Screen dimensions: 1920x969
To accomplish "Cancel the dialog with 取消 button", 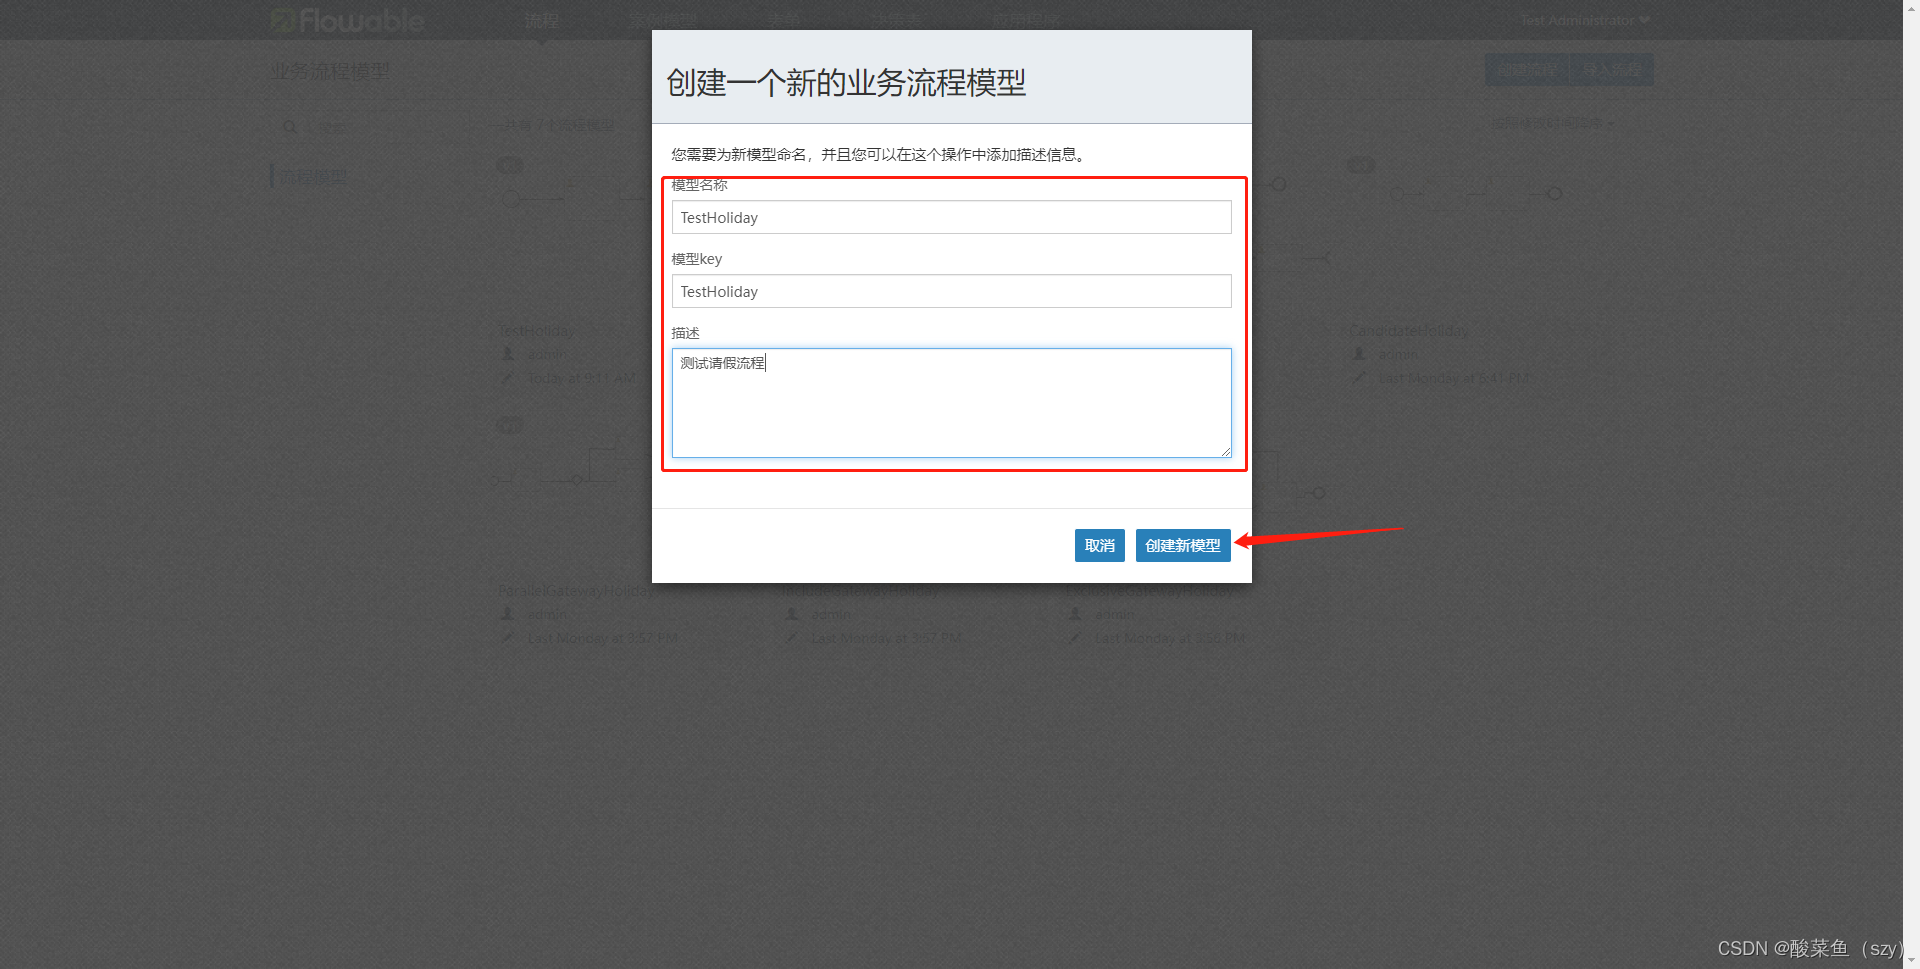I will coord(1099,545).
